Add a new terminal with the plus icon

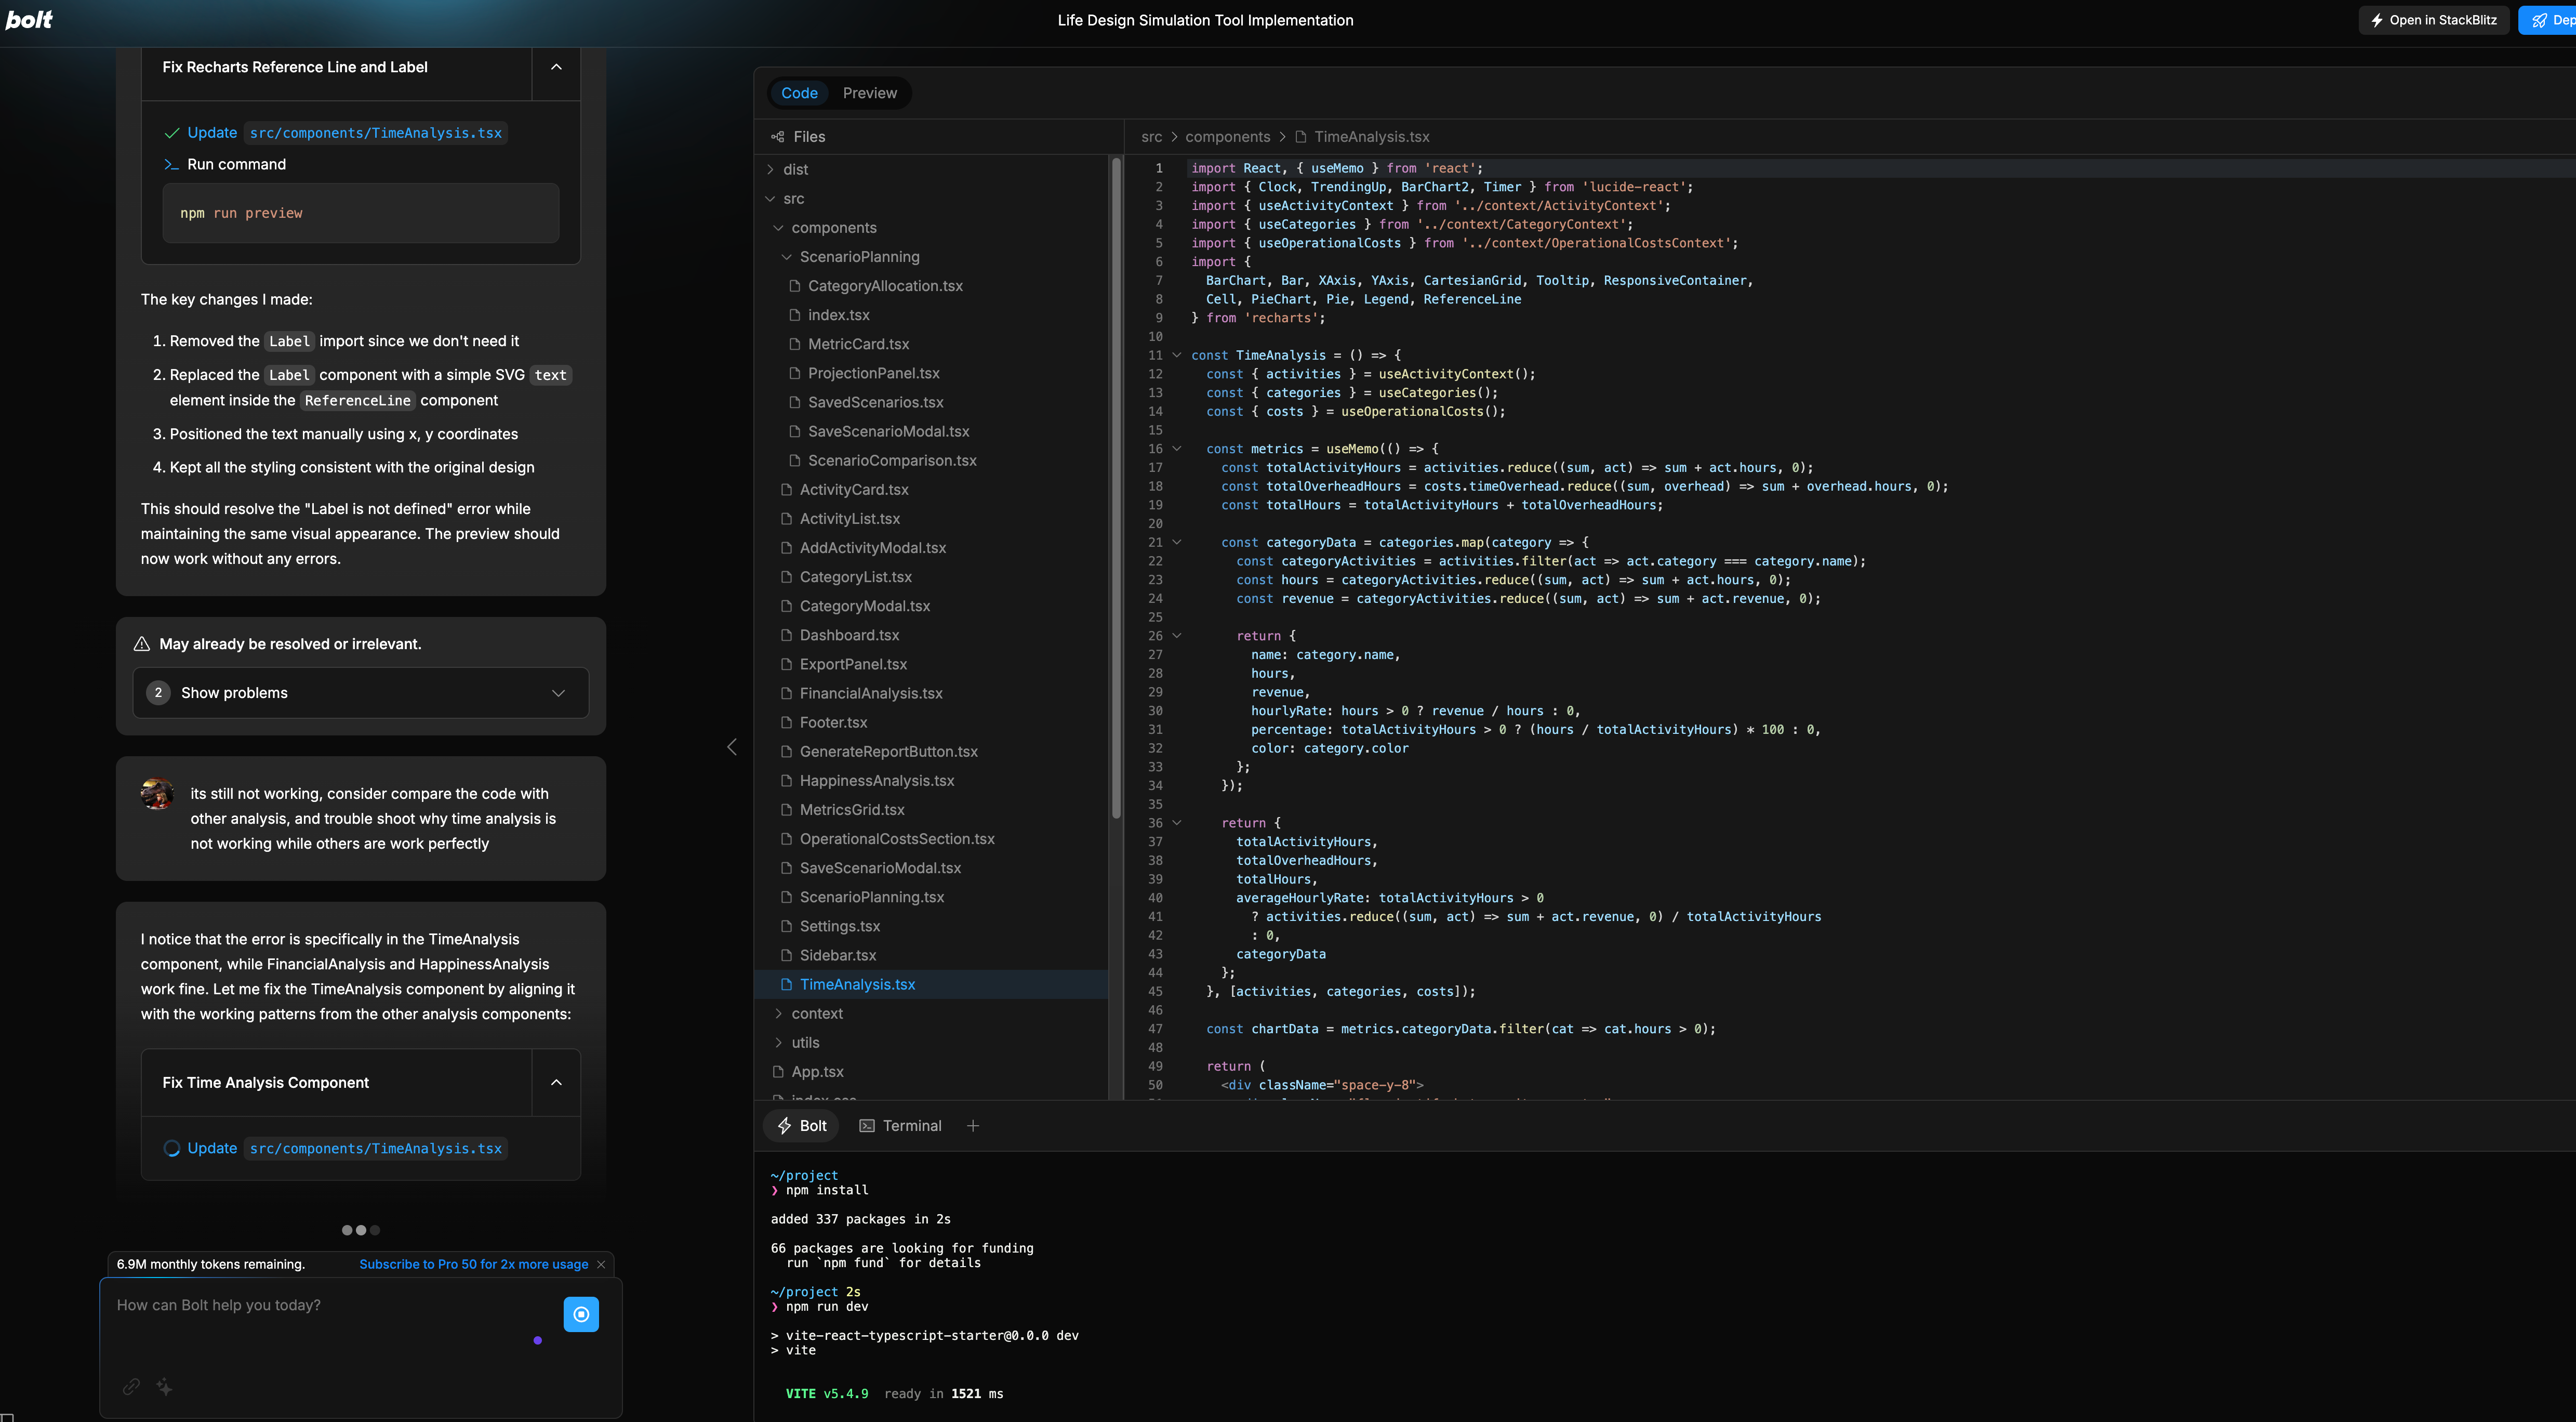coord(973,1126)
